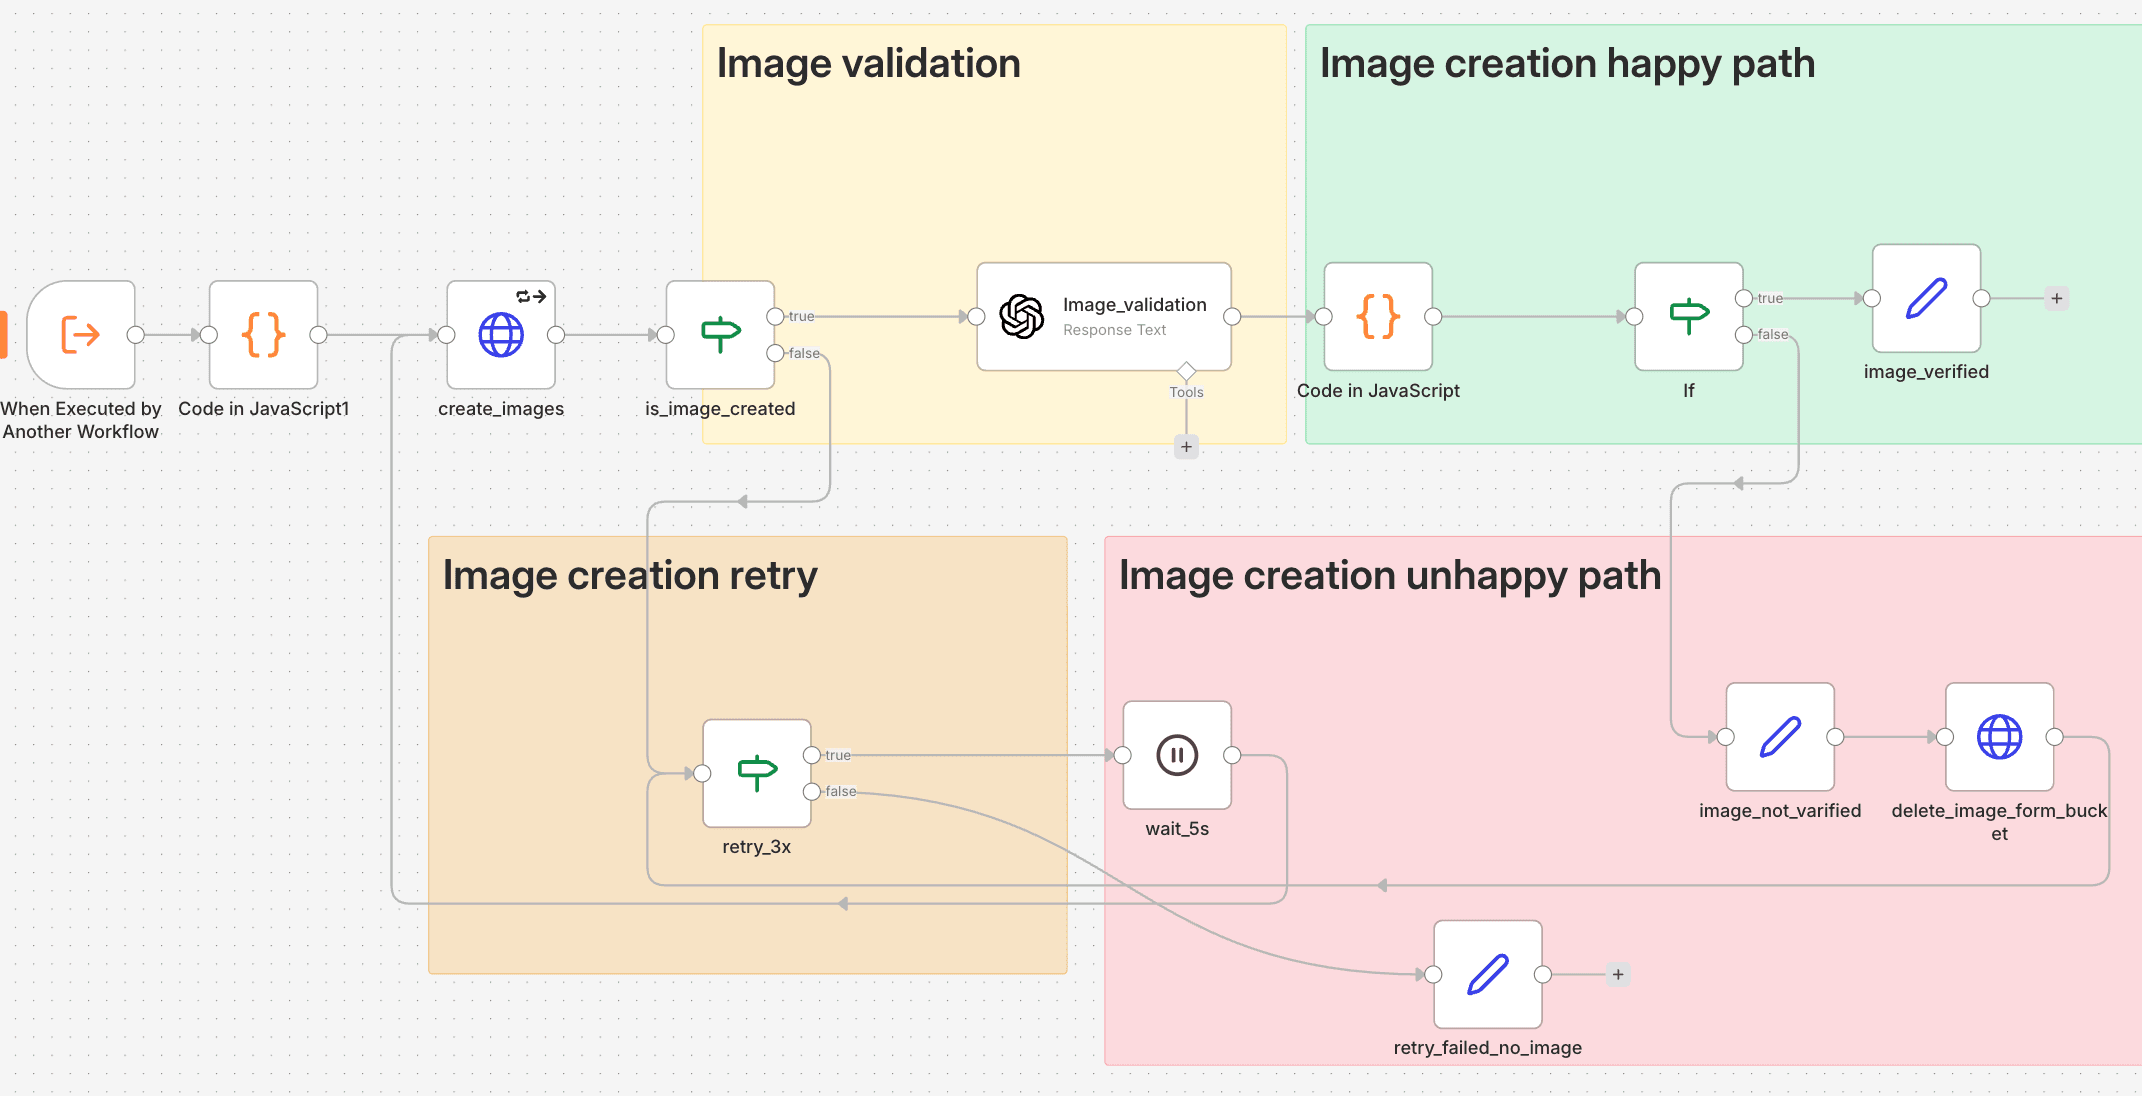Open the delete_image_form_bucket HTTP node

coord(1999,737)
